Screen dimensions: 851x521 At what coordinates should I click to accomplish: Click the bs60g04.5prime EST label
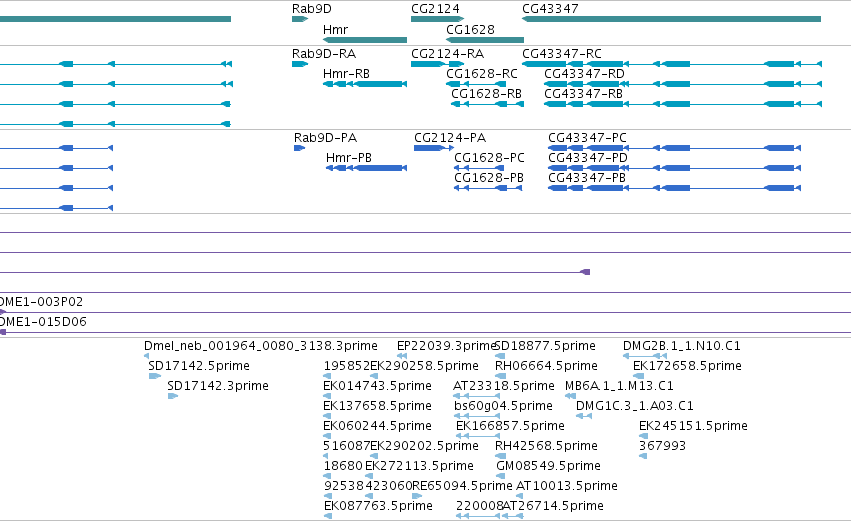(503, 406)
